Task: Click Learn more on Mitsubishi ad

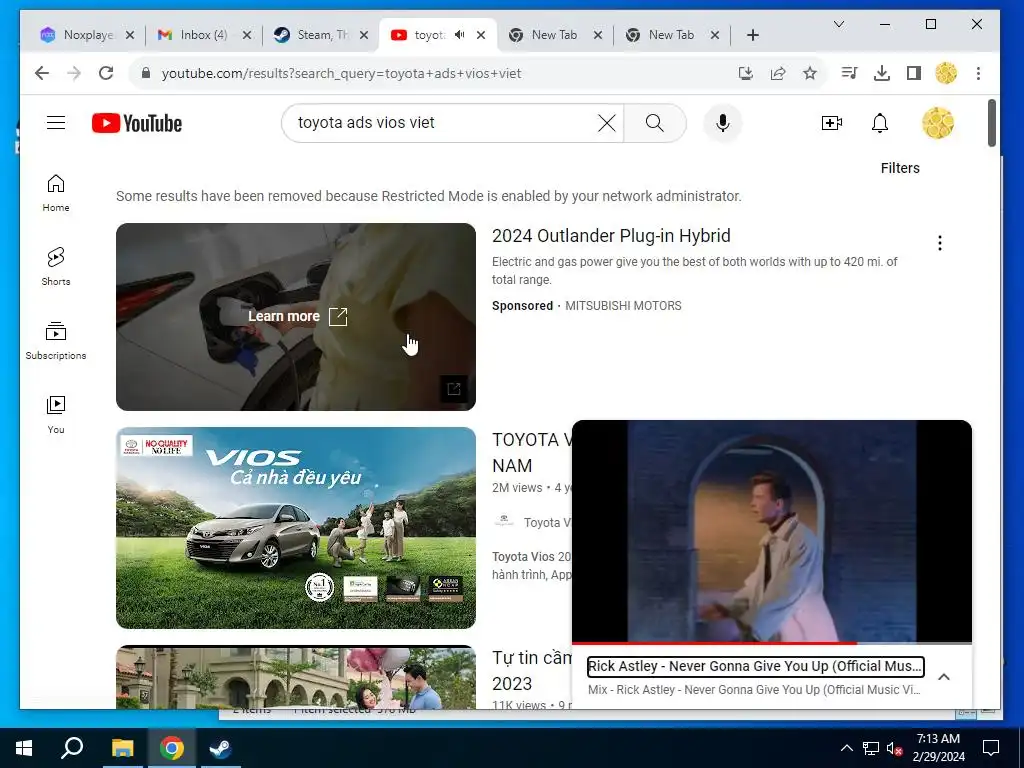Action: click(x=297, y=316)
